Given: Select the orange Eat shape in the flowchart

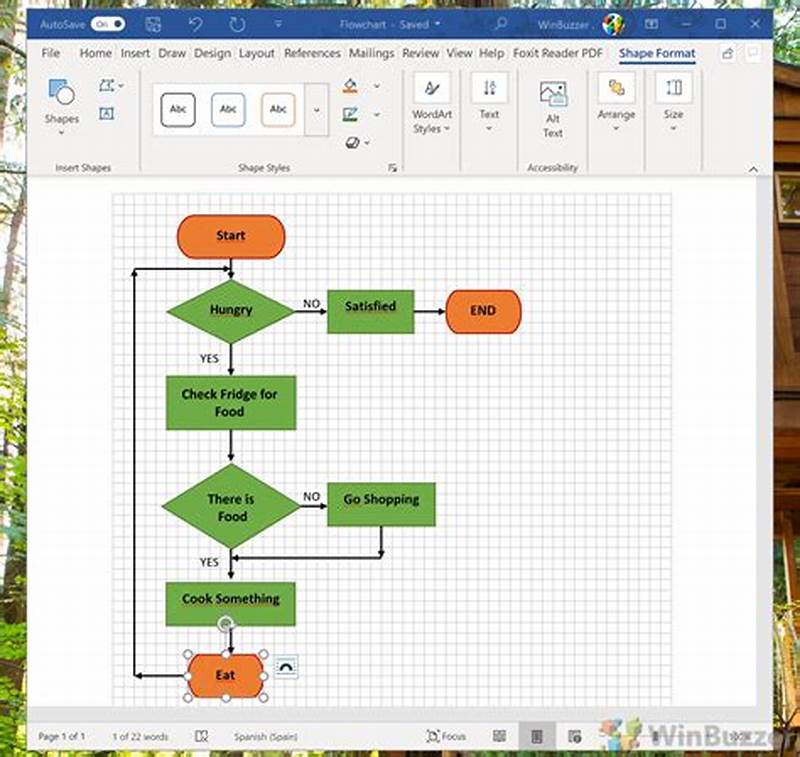Looking at the screenshot, I should (x=224, y=675).
